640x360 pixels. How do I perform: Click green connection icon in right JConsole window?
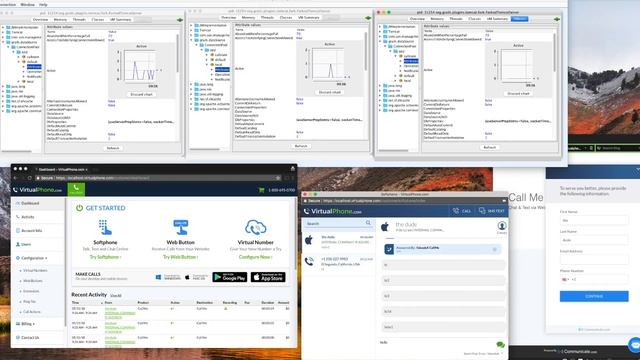point(557,19)
